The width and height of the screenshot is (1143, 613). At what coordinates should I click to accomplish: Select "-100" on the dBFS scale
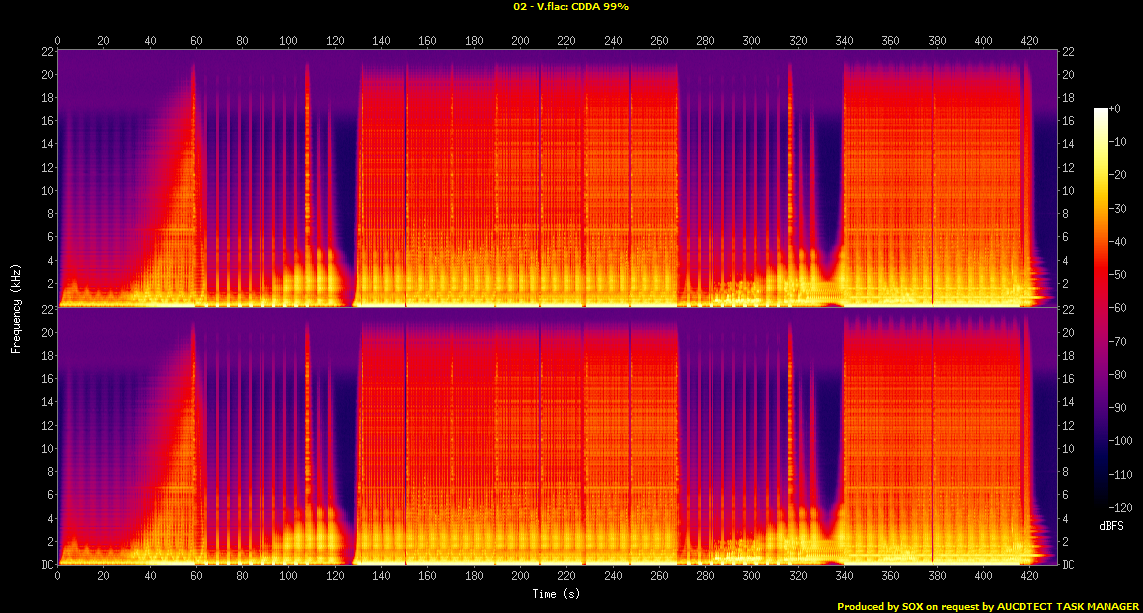pyautogui.click(x=1120, y=441)
